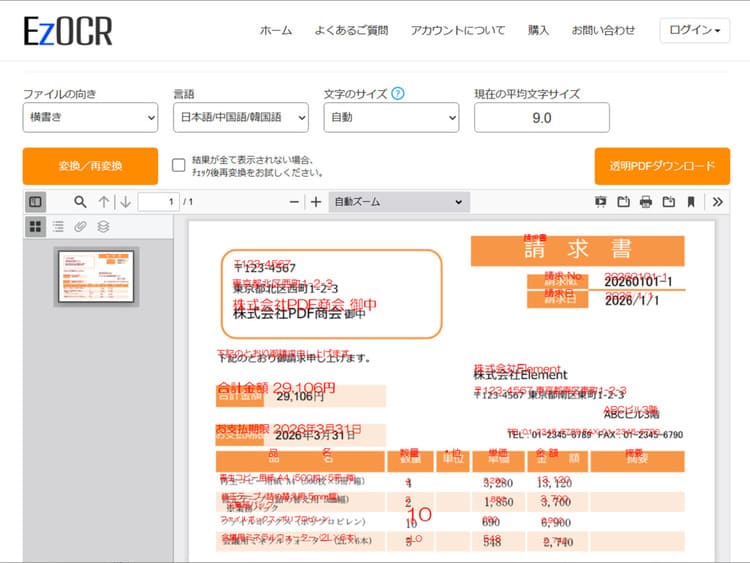
Task: Click the 透明PDFダウンロード button
Action: click(662, 166)
